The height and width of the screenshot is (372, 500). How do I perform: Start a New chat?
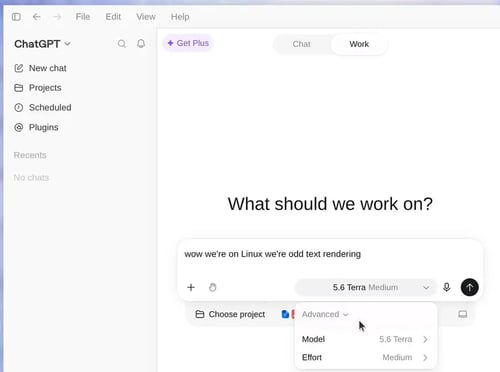(40, 68)
